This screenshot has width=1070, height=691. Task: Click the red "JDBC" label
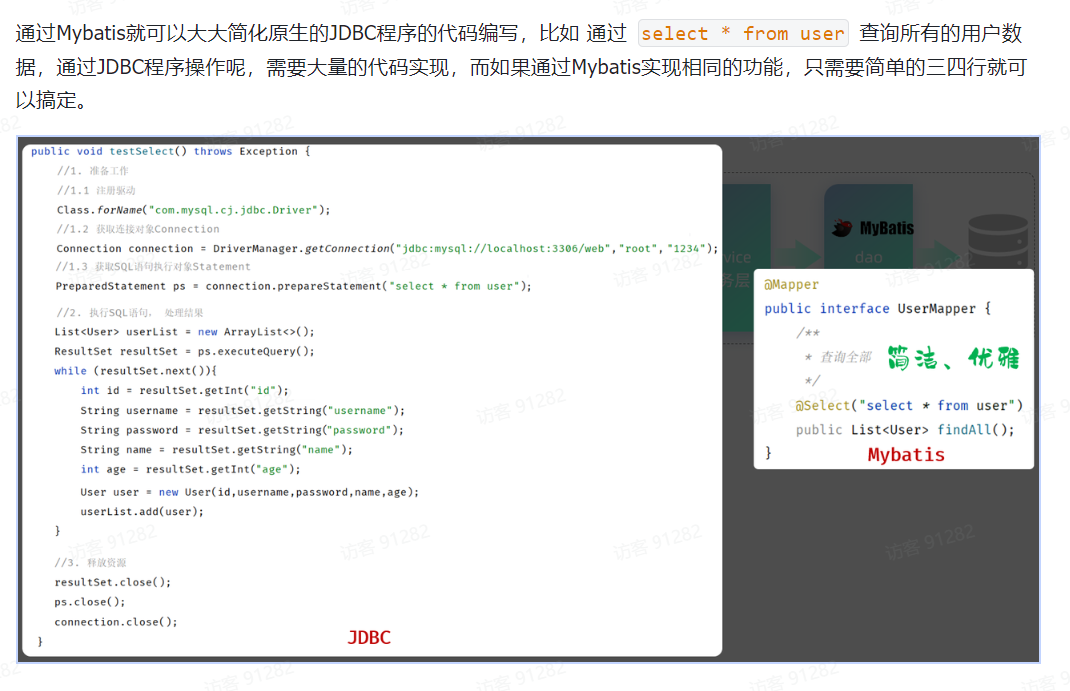[369, 637]
